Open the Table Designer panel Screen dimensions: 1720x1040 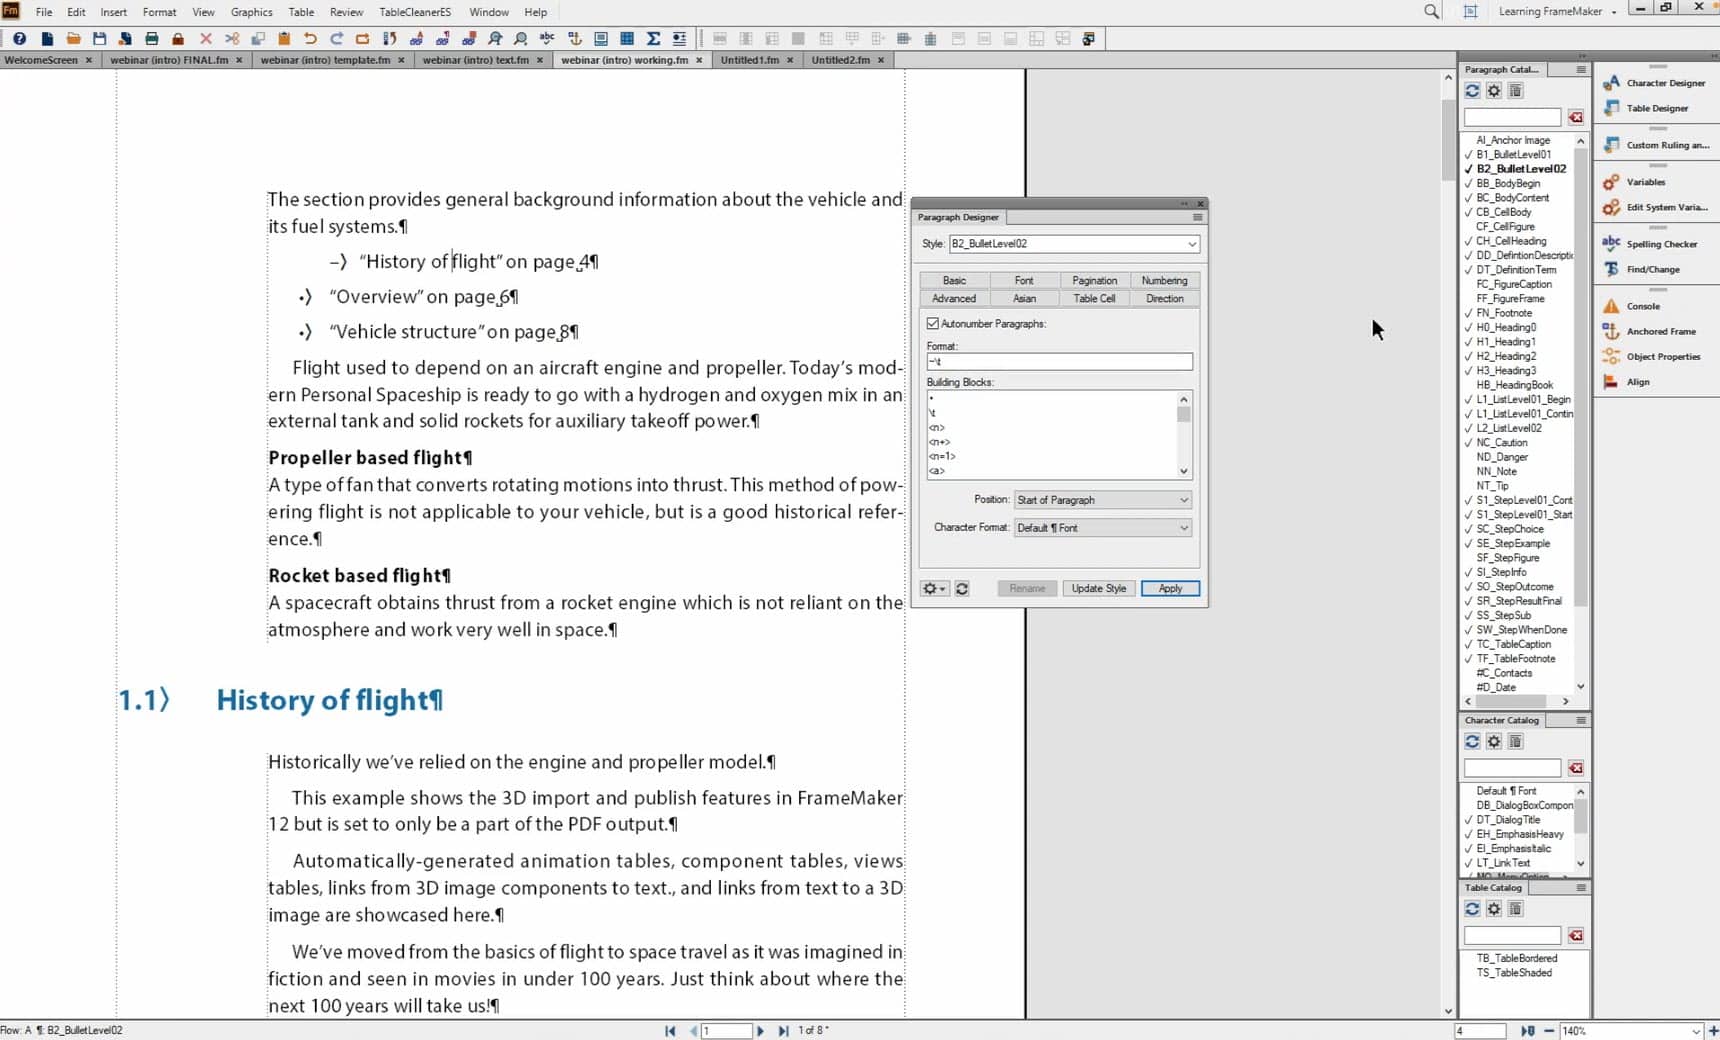click(x=1656, y=108)
